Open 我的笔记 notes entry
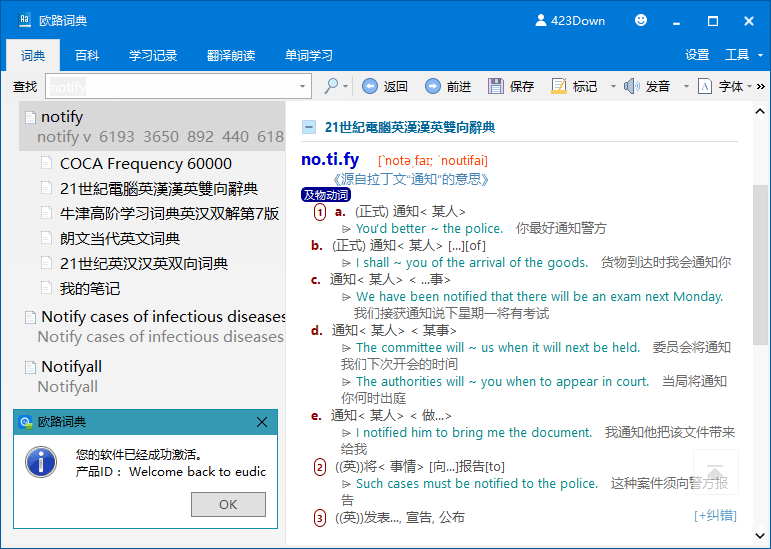 click(x=89, y=289)
